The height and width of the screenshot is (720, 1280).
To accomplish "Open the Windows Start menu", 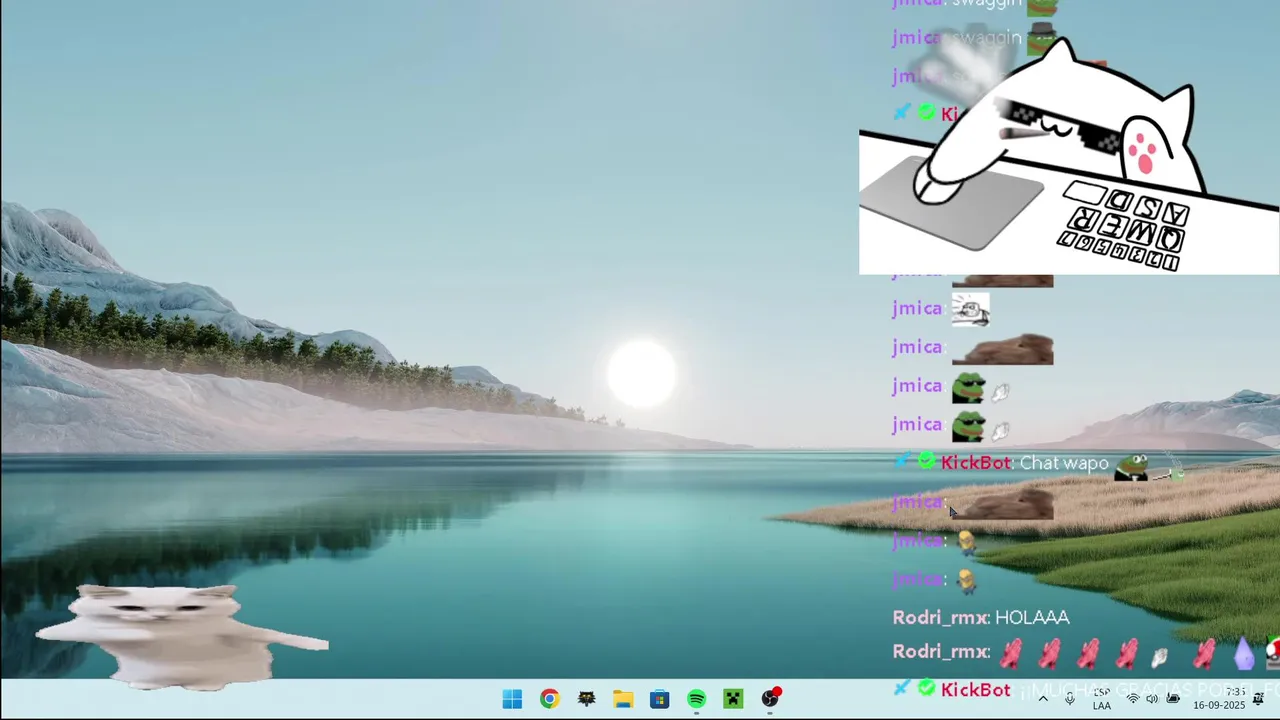I will click(512, 699).
